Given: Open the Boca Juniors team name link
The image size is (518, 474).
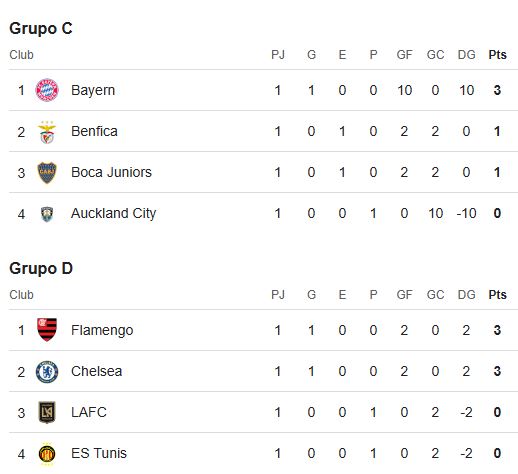Looking at the screenshot, I should [x=111, y=172].
